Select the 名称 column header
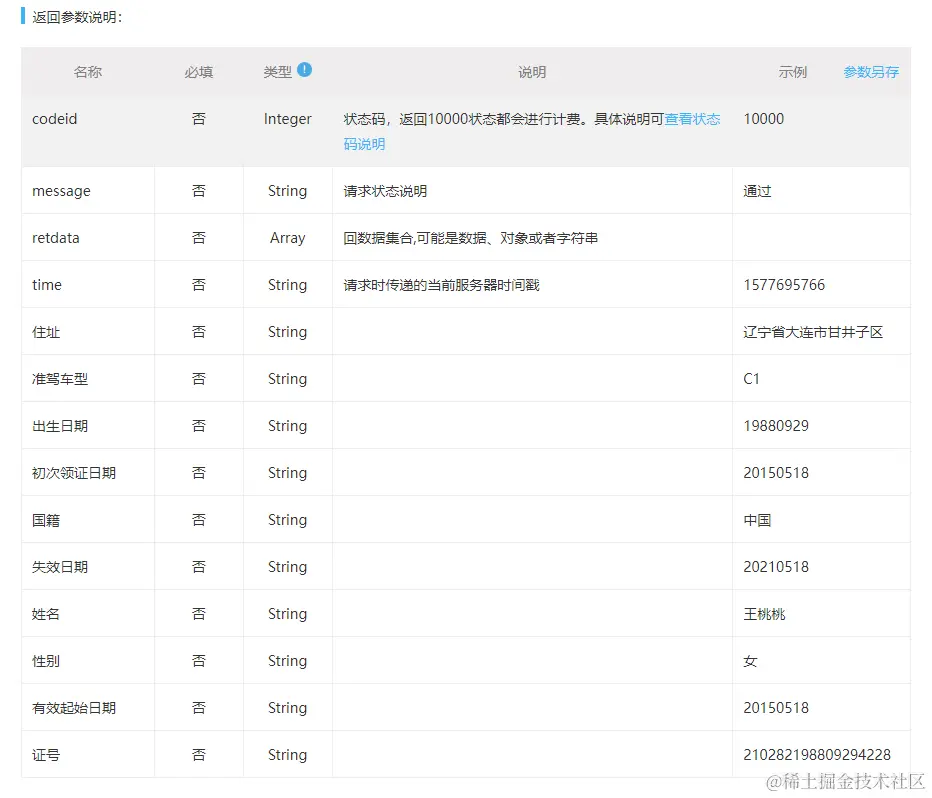932x798 pixels. pyautogui.click(x=88, y=72)
